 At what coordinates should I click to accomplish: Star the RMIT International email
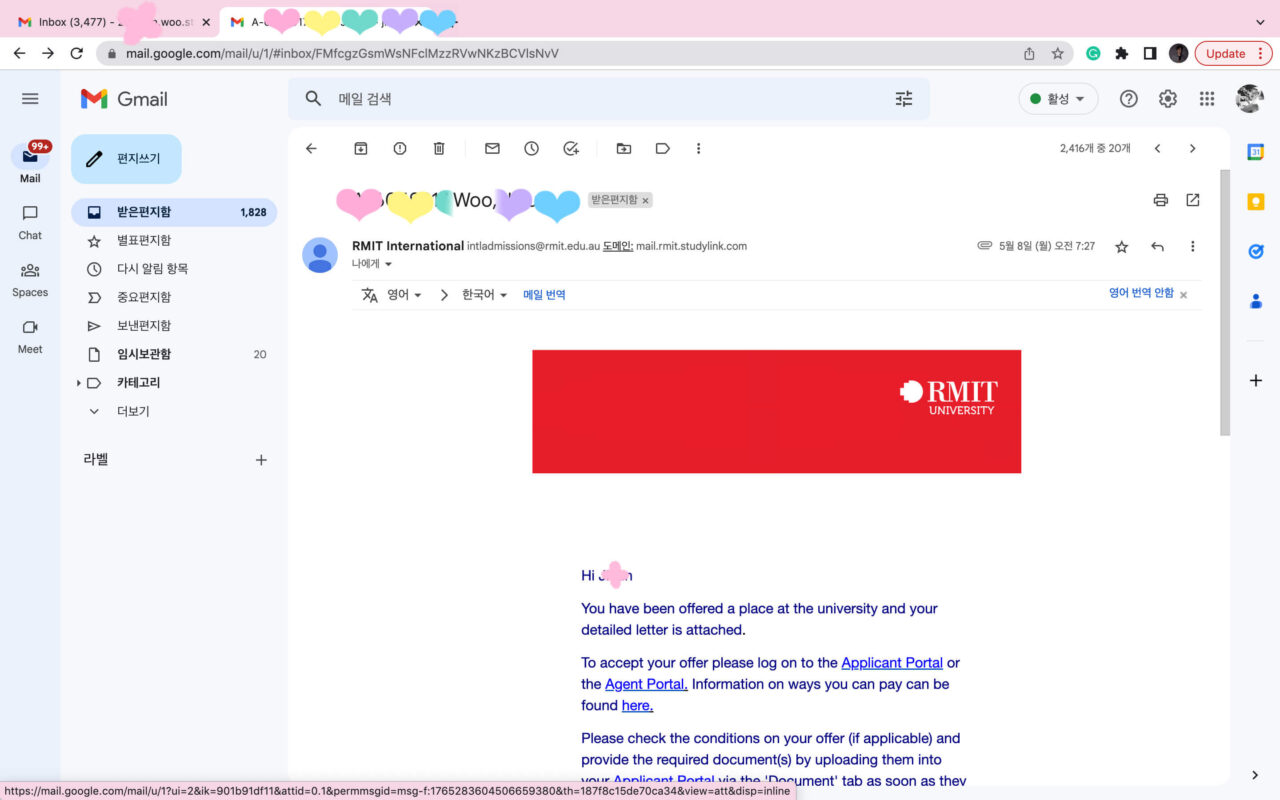[x=1121, y=247]
